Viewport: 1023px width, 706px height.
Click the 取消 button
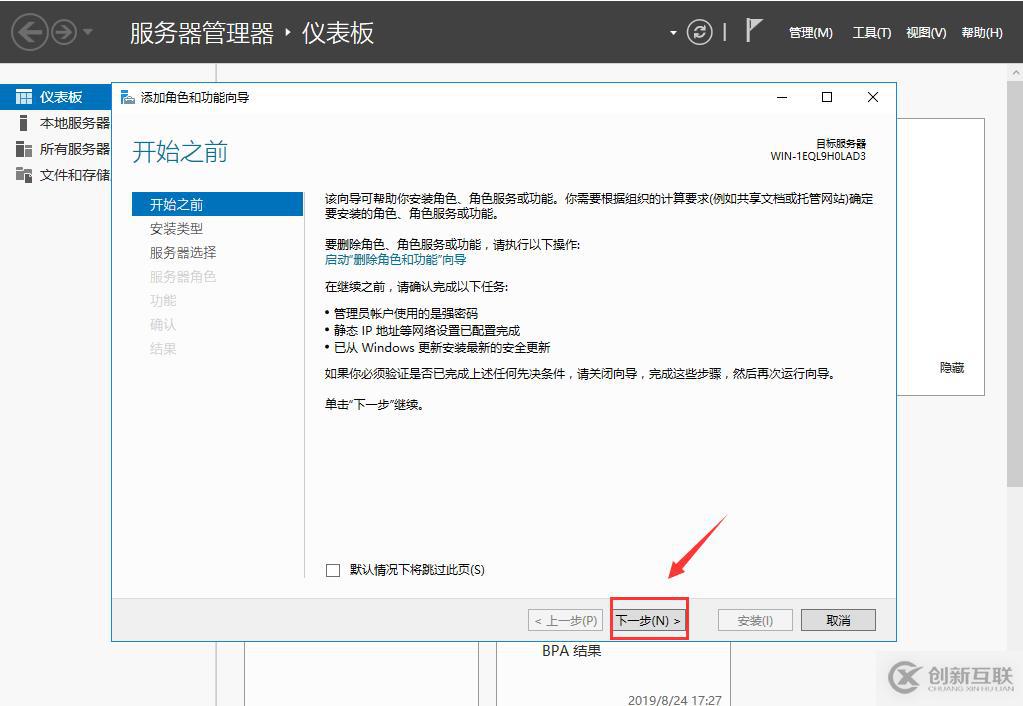click(x=838, y=621)
